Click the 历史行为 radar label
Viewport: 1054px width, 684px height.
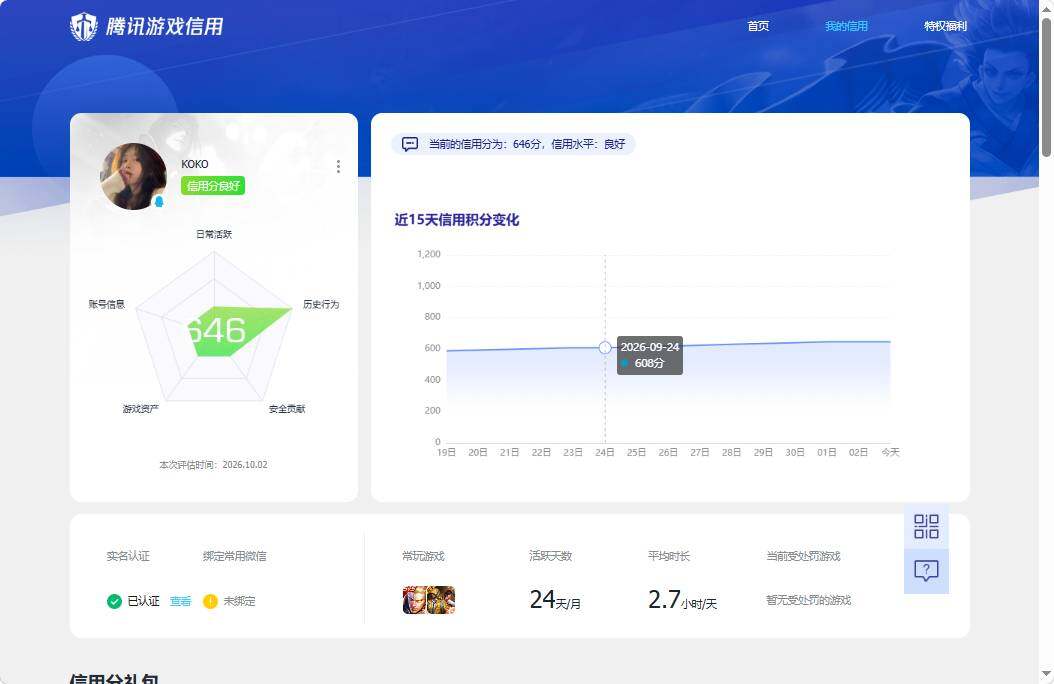[321, 304]
